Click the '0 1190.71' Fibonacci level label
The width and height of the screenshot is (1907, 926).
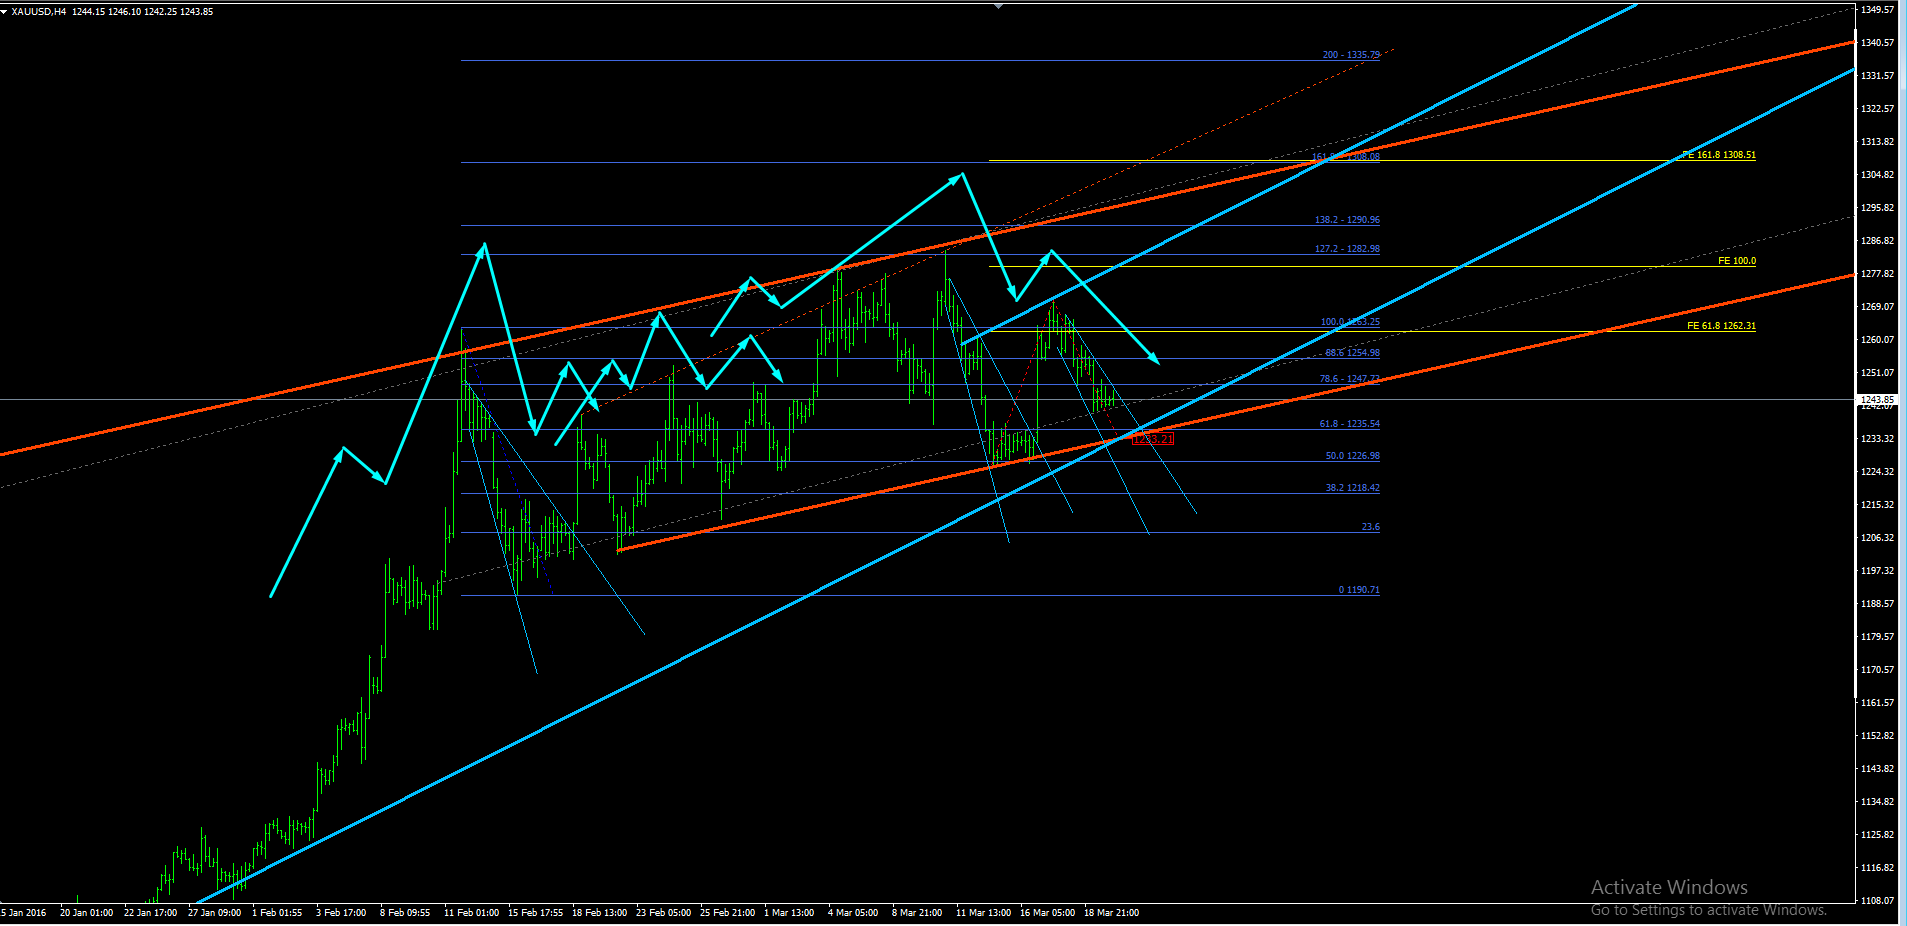(1359, 590)
